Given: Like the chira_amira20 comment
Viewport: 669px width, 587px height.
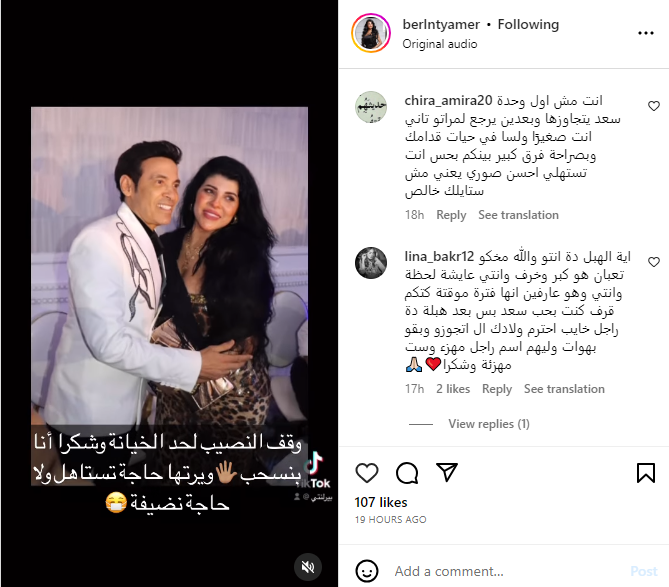Looking at the screenshot, I should [x=654, y=106].
